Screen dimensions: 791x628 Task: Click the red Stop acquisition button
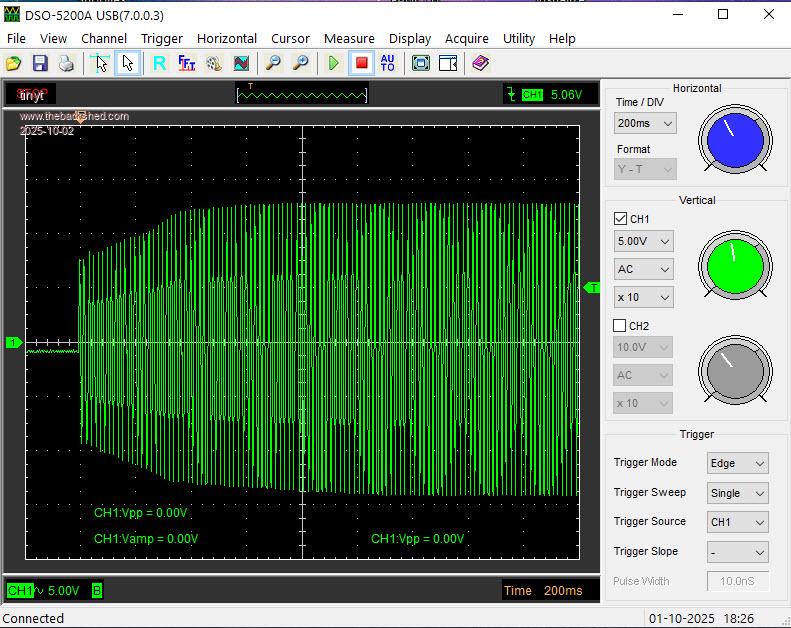pos(361,63)
